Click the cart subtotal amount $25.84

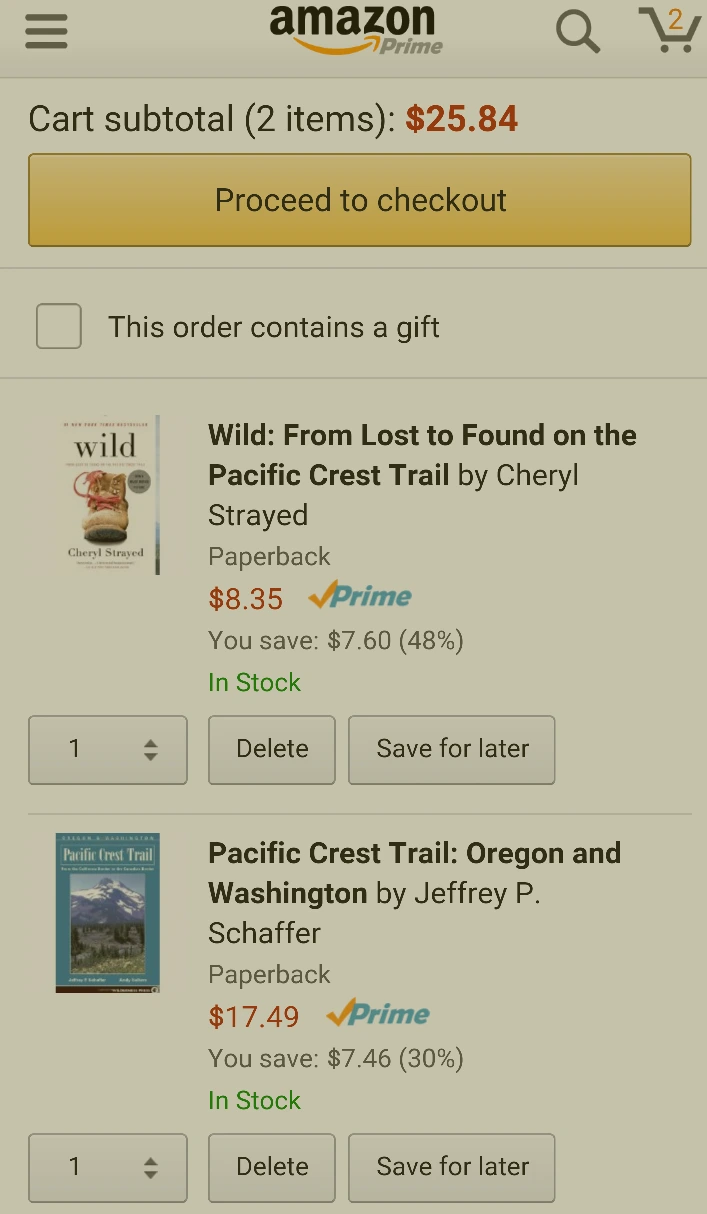(x=462, y=120)
